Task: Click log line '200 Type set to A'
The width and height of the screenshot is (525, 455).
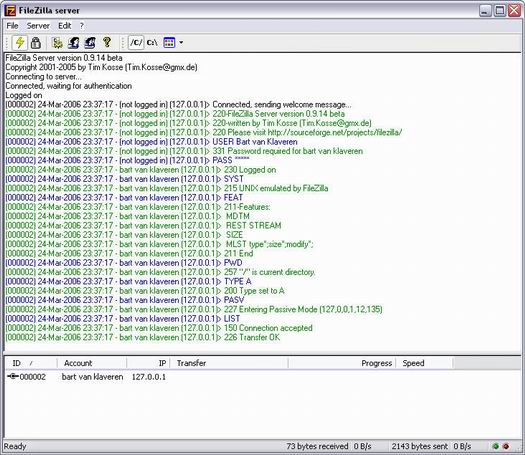Action: (145, 291)
